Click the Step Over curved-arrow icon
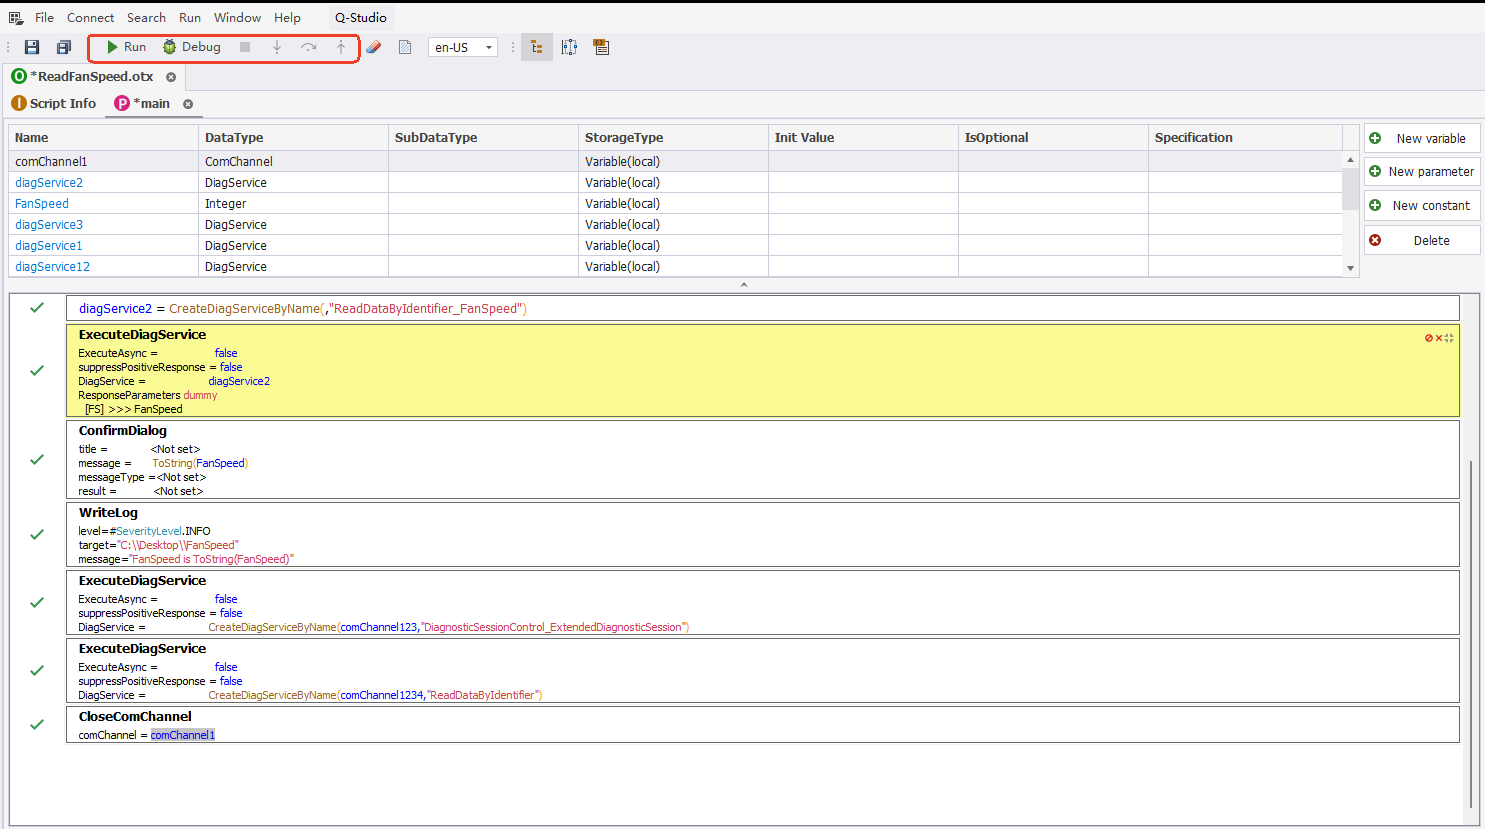Image resolution: width=1485 pixels, height=829 pixels. click(309, 47)
